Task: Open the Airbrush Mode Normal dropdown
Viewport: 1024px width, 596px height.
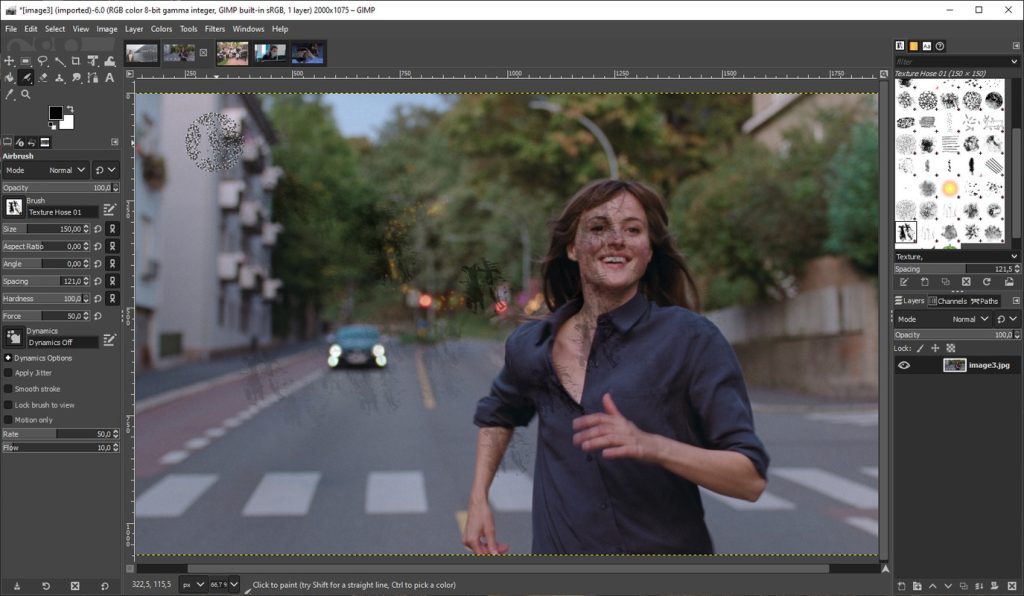Action: point(45,170)
